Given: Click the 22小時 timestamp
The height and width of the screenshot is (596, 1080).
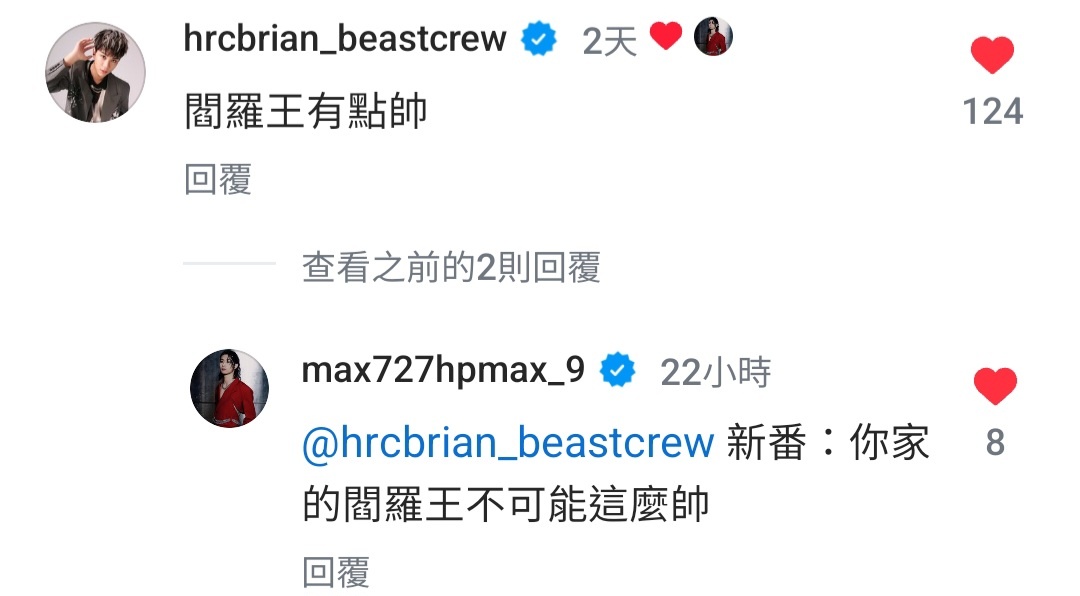Looking at the screenshot, I should pos(716,373).
